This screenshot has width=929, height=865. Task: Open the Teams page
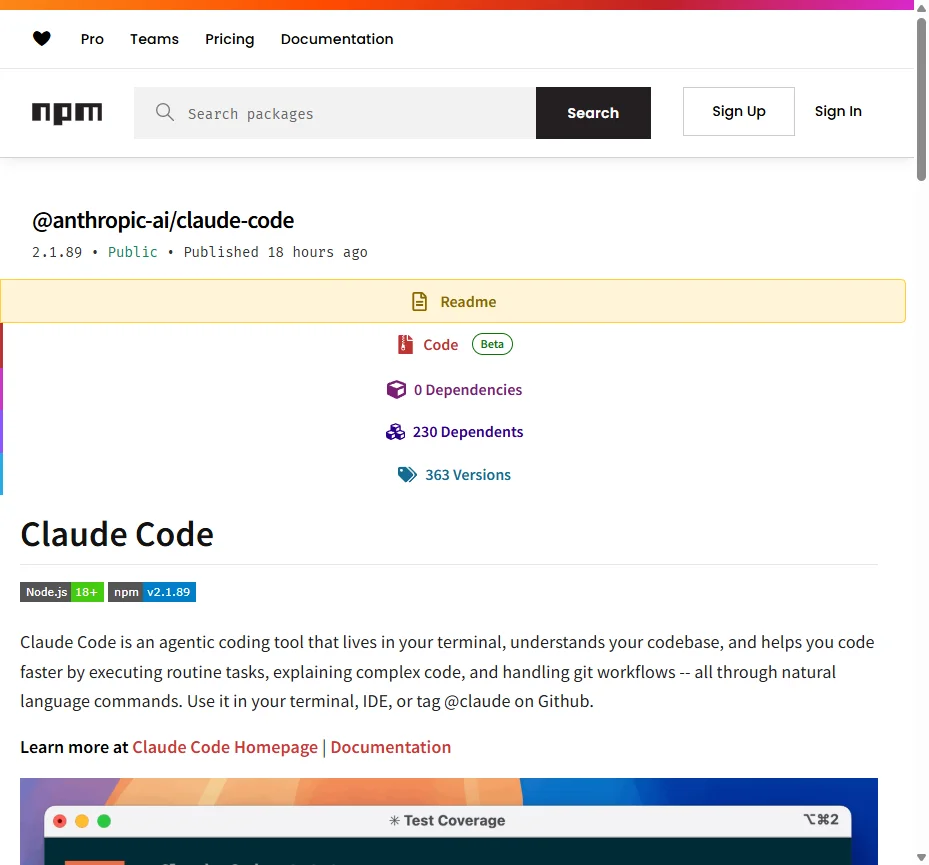[154, 39]
